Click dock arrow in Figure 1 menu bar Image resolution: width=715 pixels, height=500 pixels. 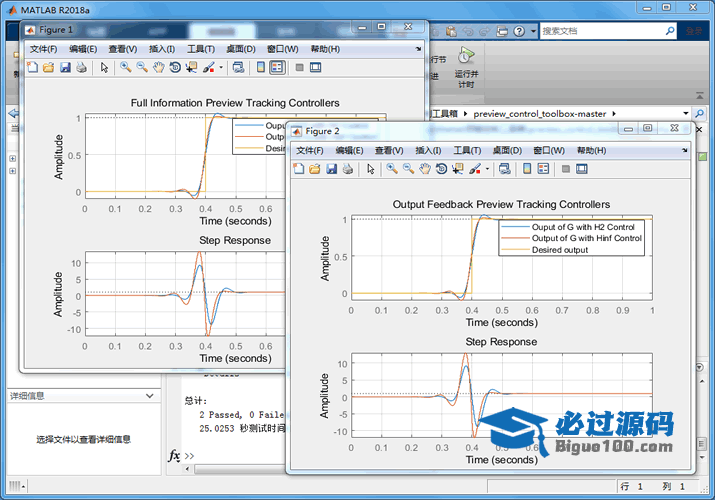coord(419,49)
